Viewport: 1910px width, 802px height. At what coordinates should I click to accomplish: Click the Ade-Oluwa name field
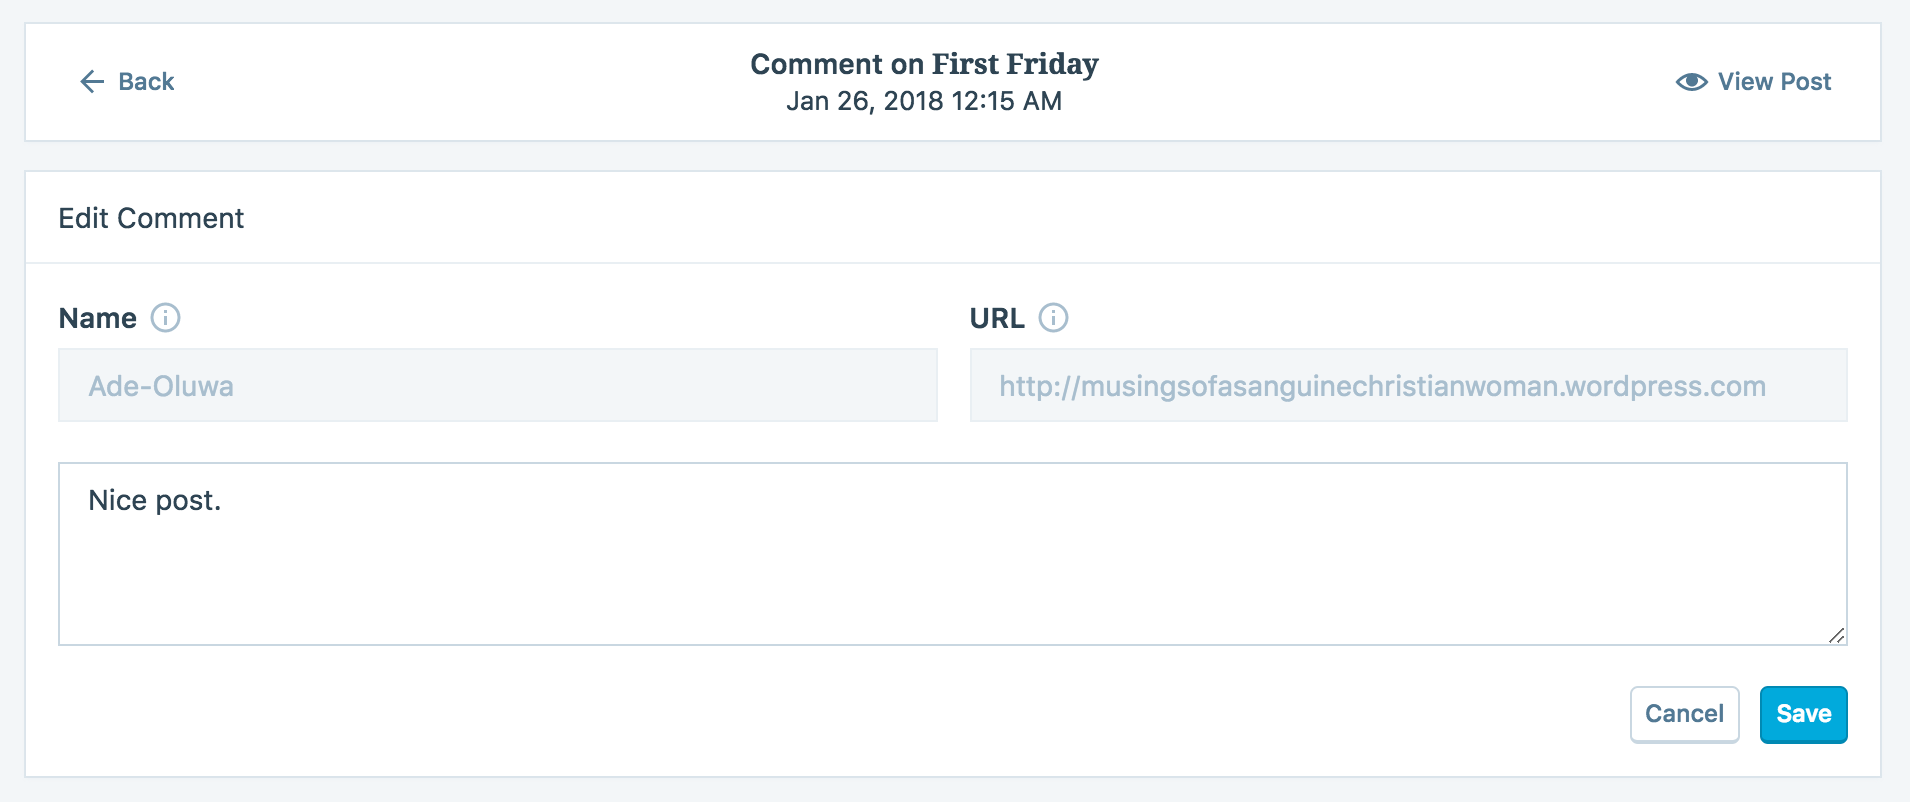498,385
